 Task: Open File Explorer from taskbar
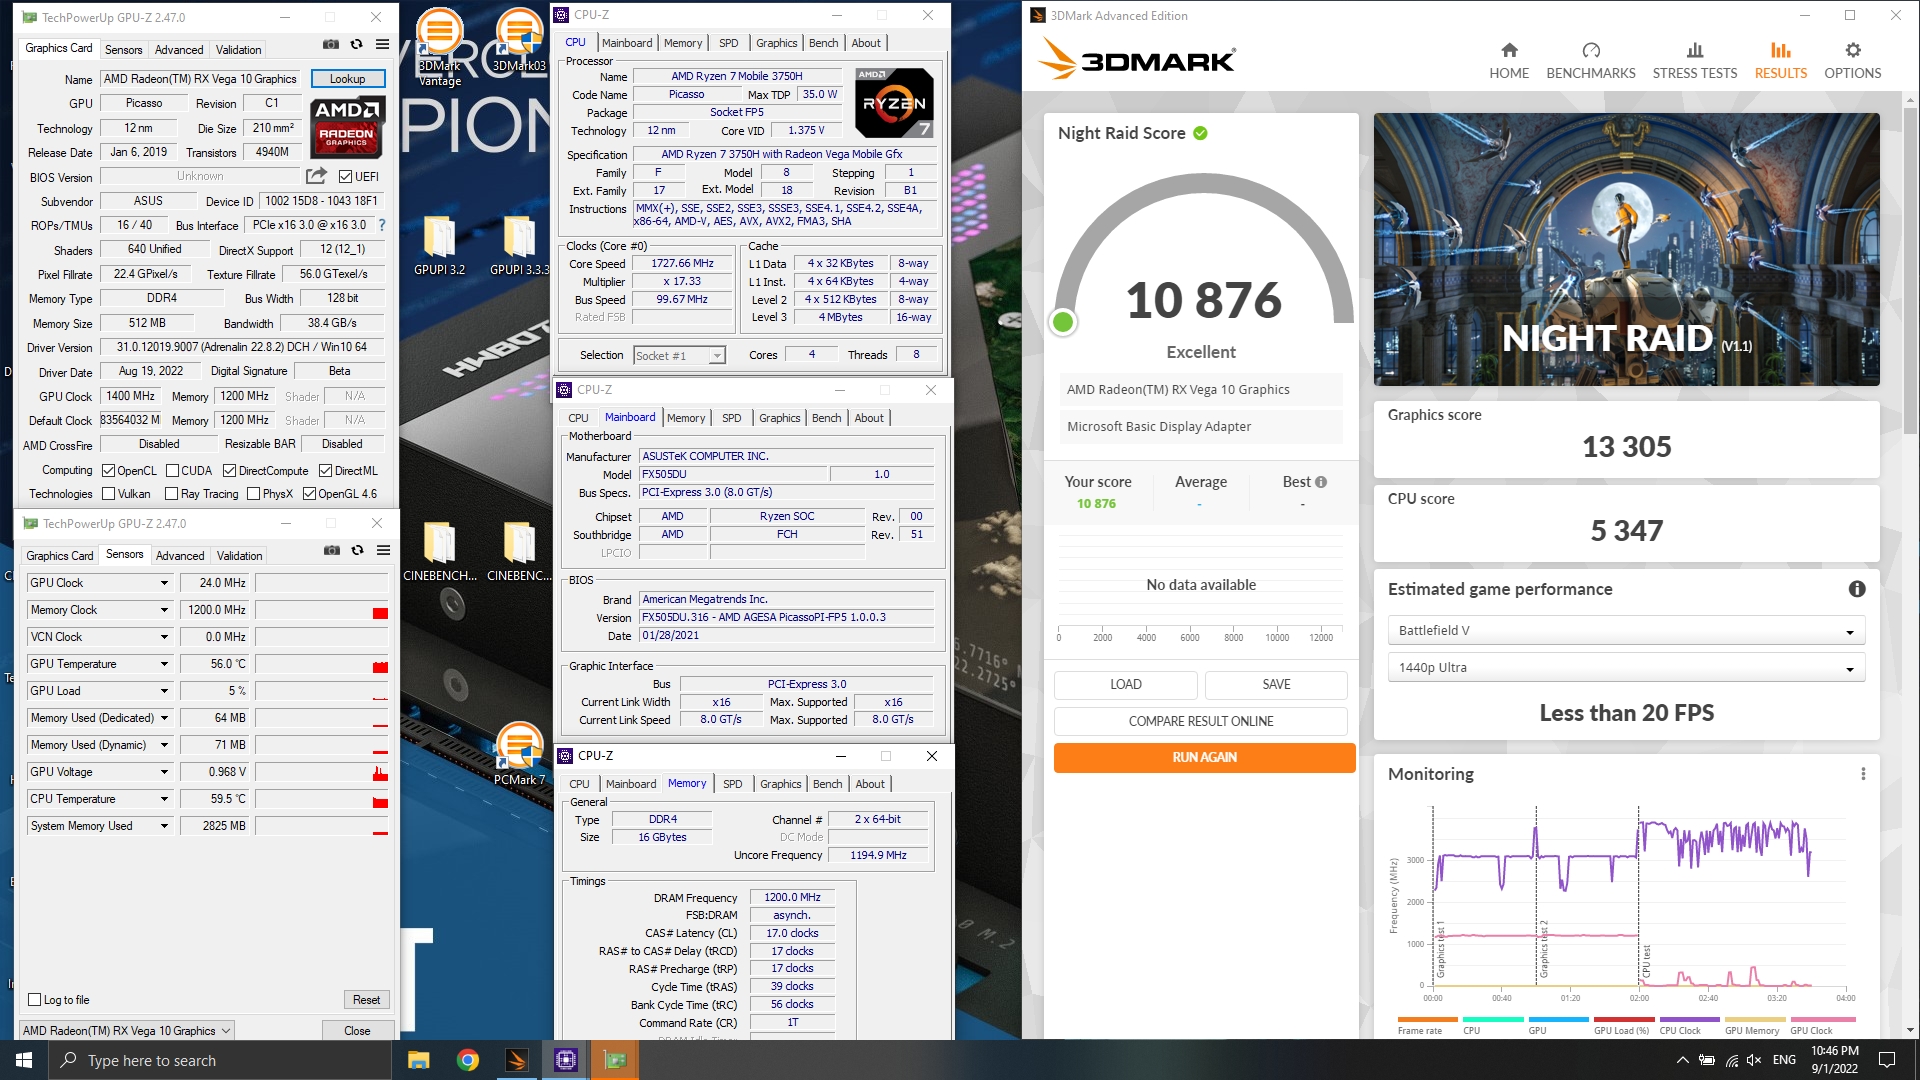[x=419, y=1060]
